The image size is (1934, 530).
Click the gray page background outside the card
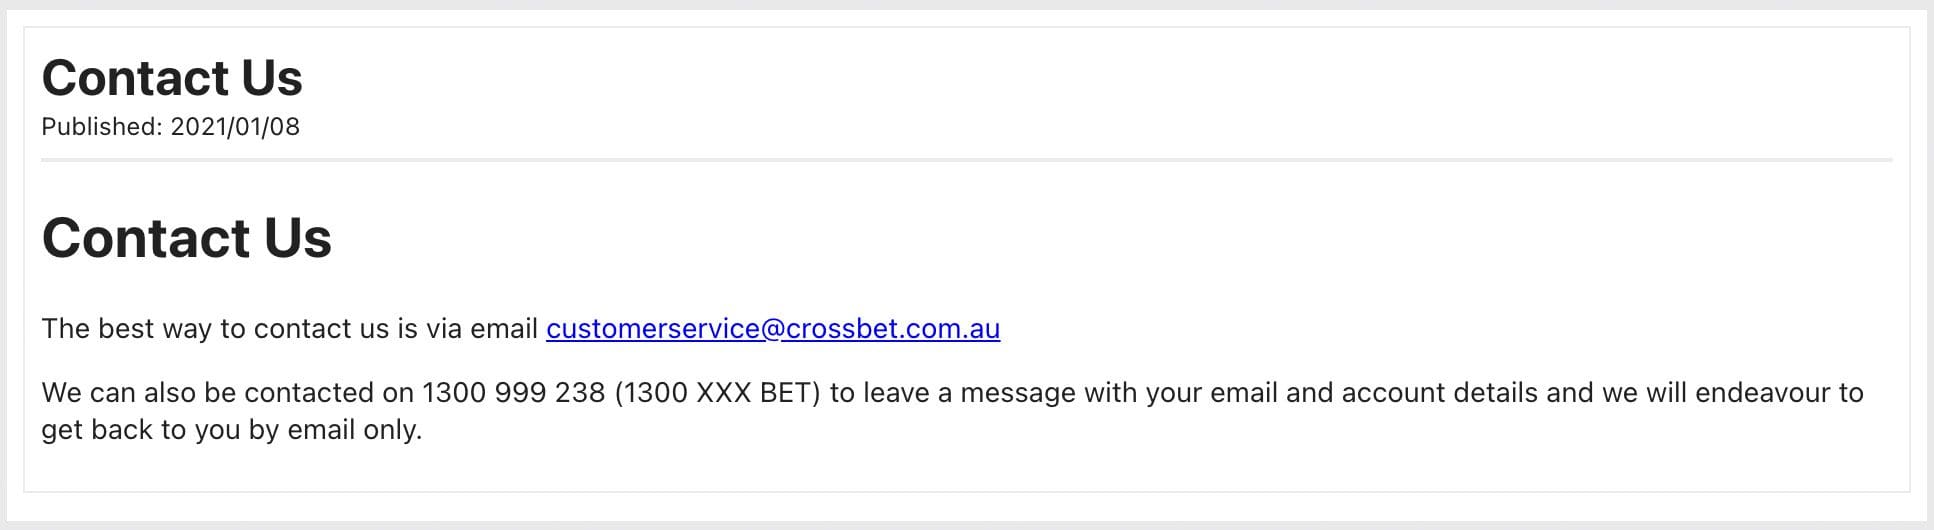(x=967, y=512)
